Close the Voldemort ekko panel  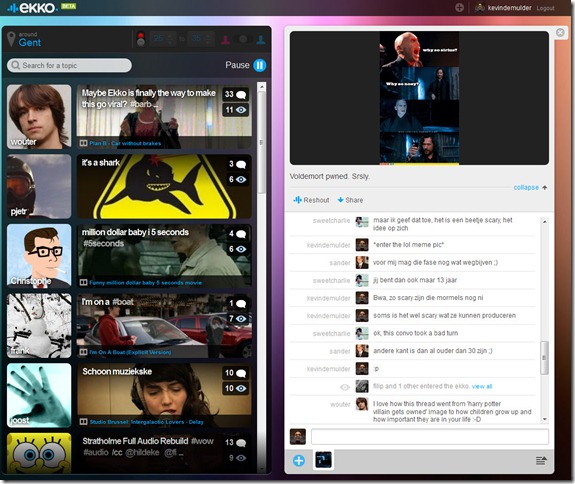560,33
